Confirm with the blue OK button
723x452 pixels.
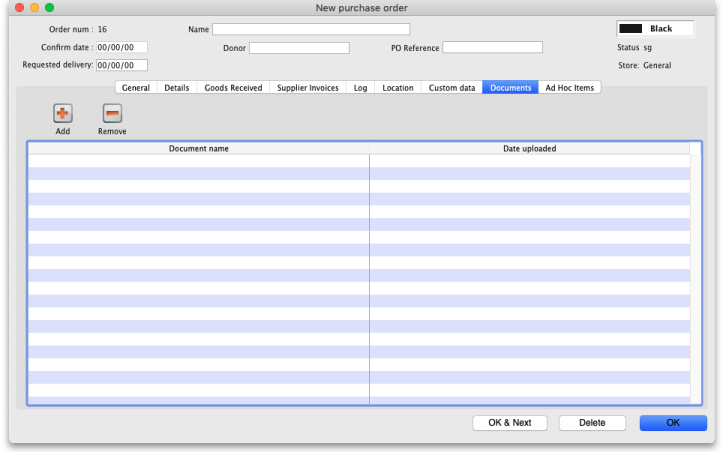[672, 423]
